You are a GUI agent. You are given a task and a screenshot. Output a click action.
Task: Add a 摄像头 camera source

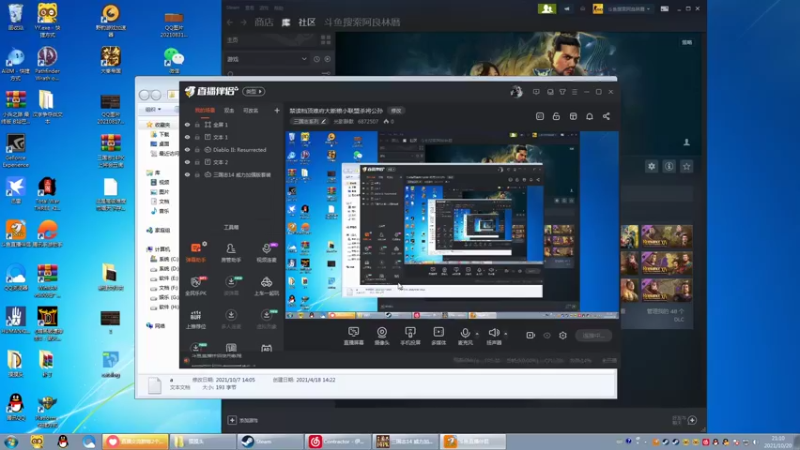click(382, 336)
